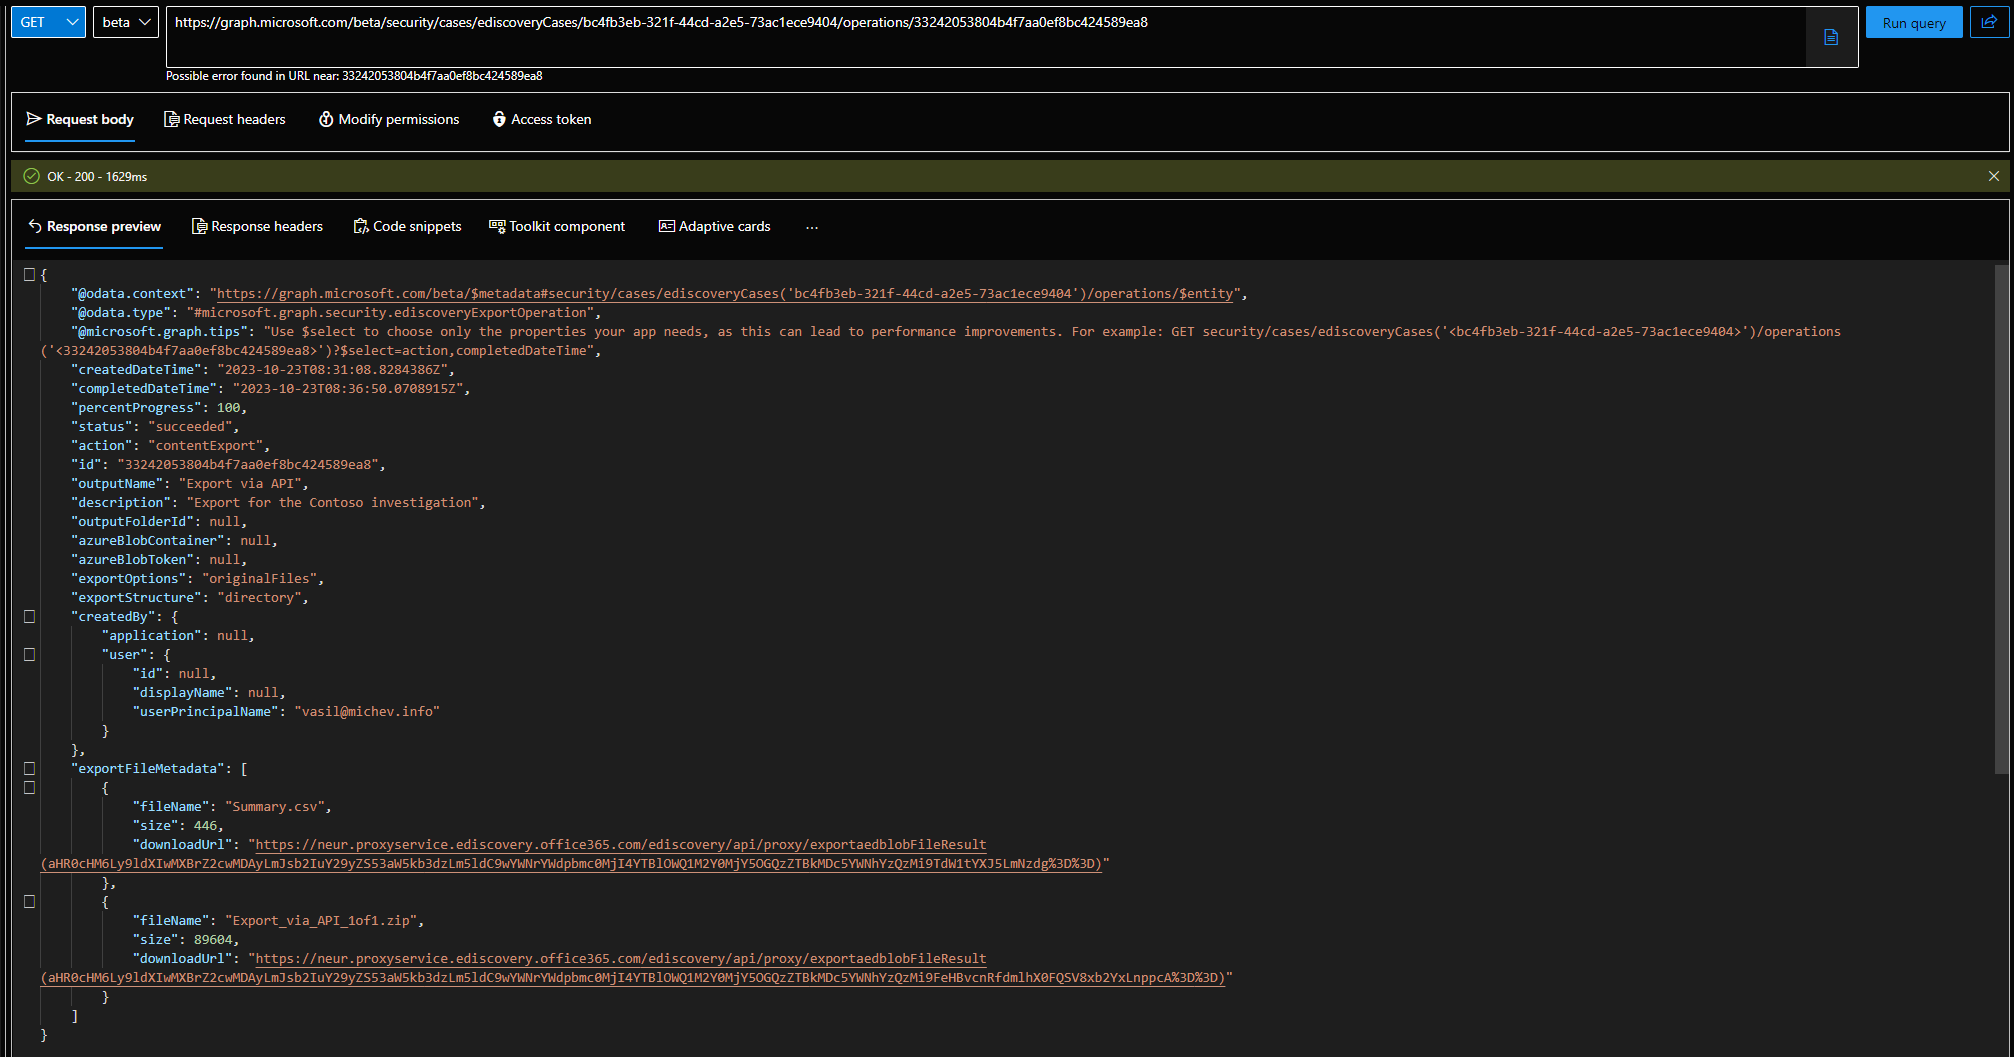Open the beta version dropdown
The image size is (2014, 1057).
(126, 22)
